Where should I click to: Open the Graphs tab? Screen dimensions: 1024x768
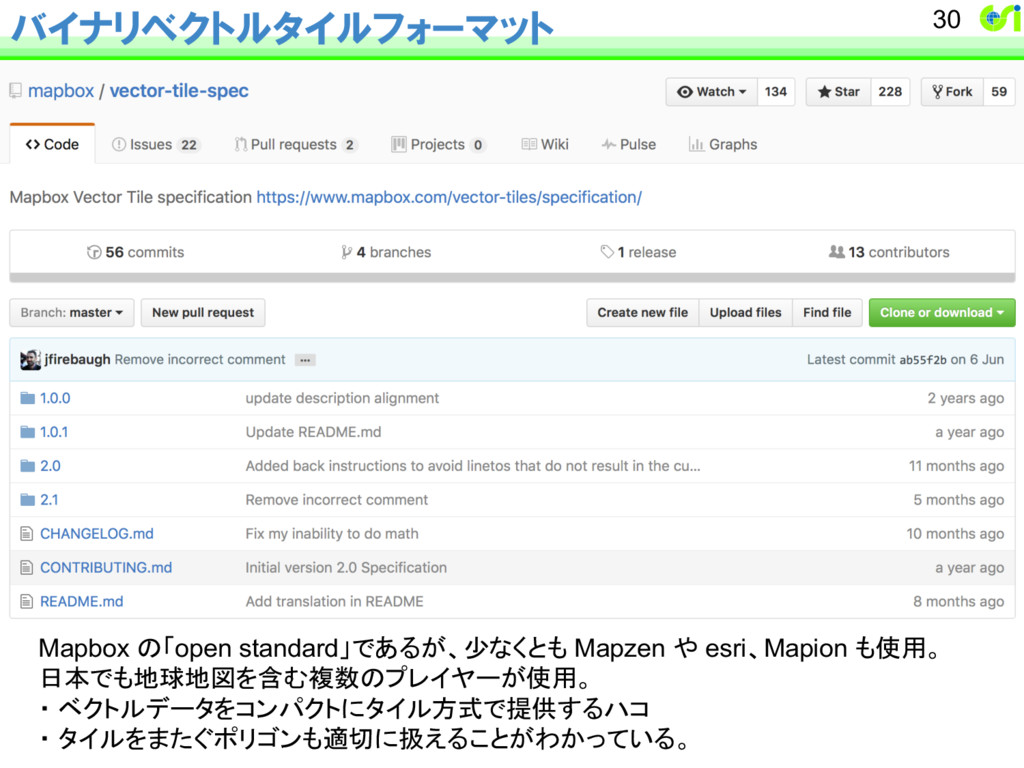click(723, 144)
